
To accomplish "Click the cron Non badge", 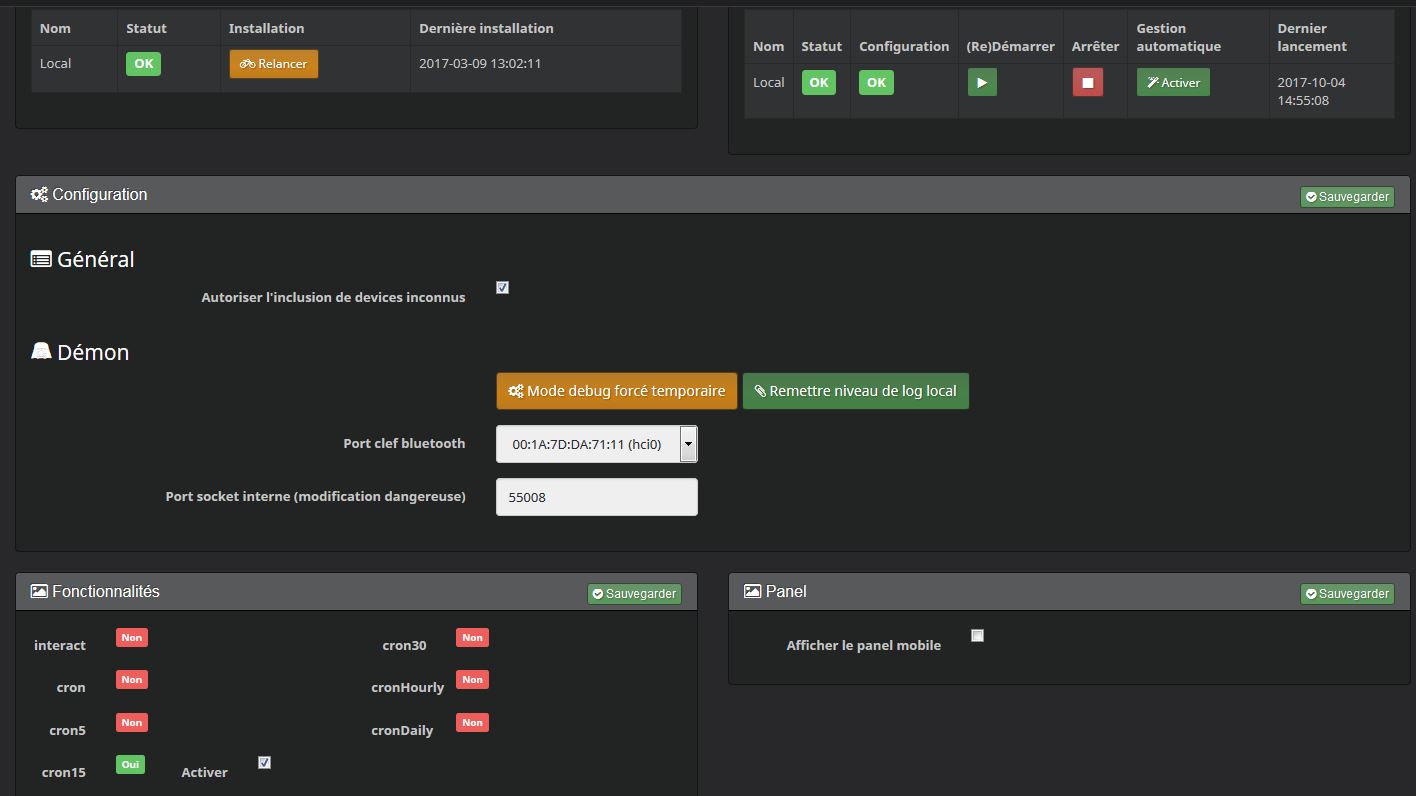I will pos(132,680).
